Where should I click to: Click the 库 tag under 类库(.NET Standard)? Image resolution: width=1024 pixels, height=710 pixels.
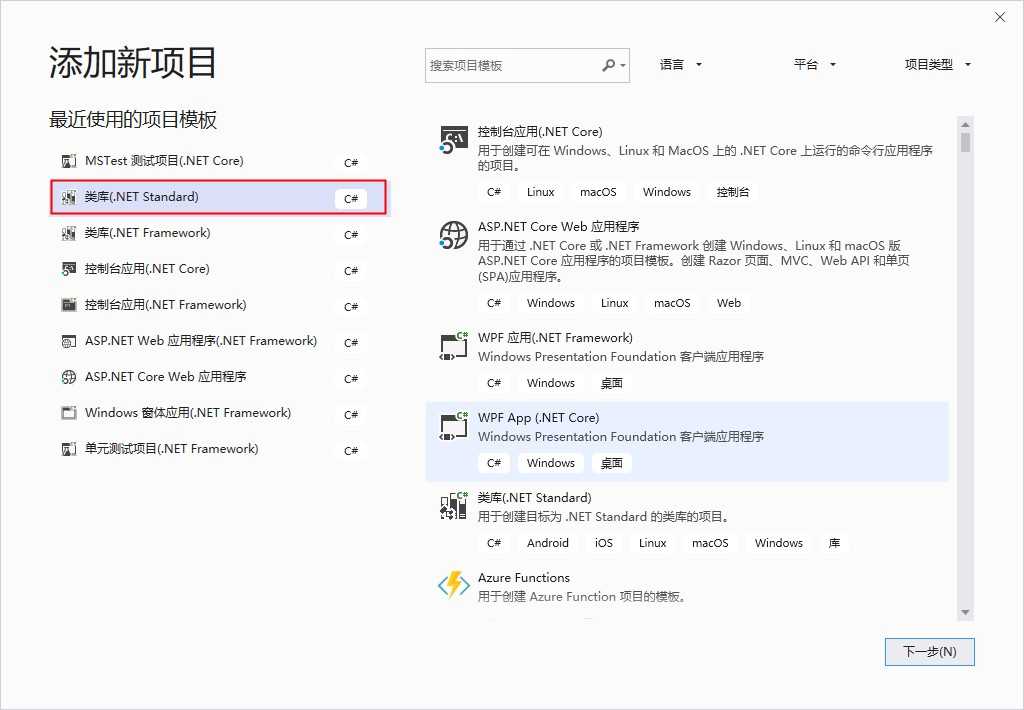point(834,543)
